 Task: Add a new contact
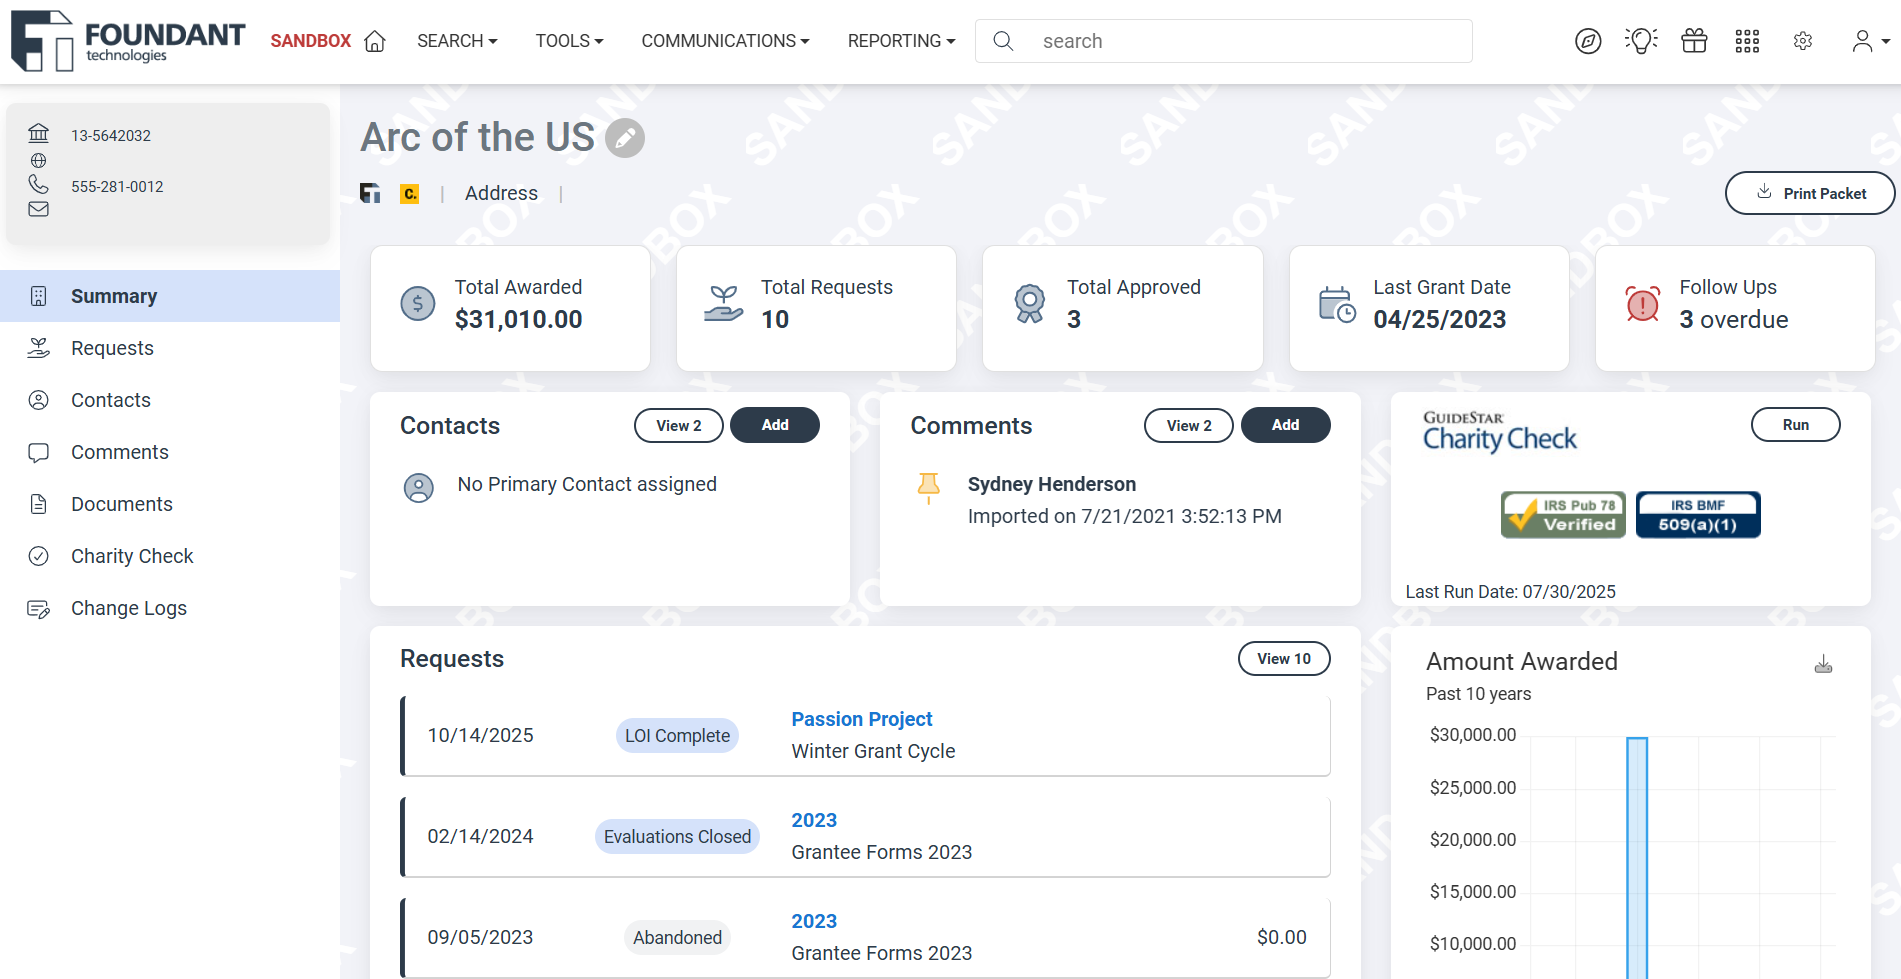[x=775, y=425]
